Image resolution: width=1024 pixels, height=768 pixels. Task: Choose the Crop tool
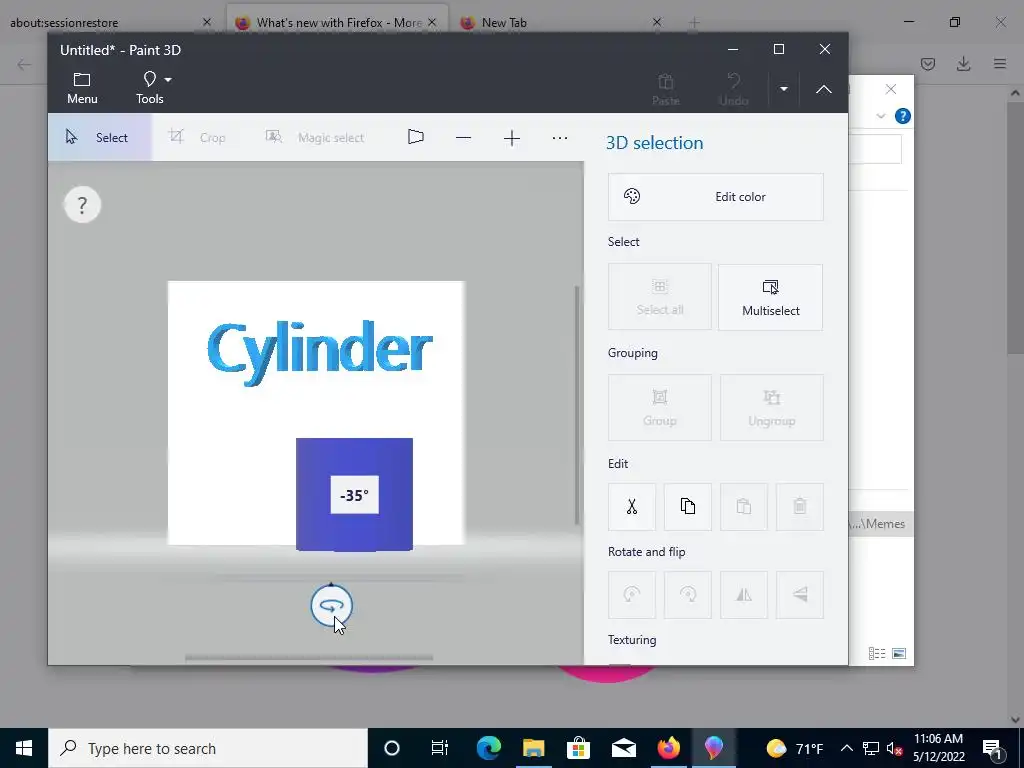197,137
